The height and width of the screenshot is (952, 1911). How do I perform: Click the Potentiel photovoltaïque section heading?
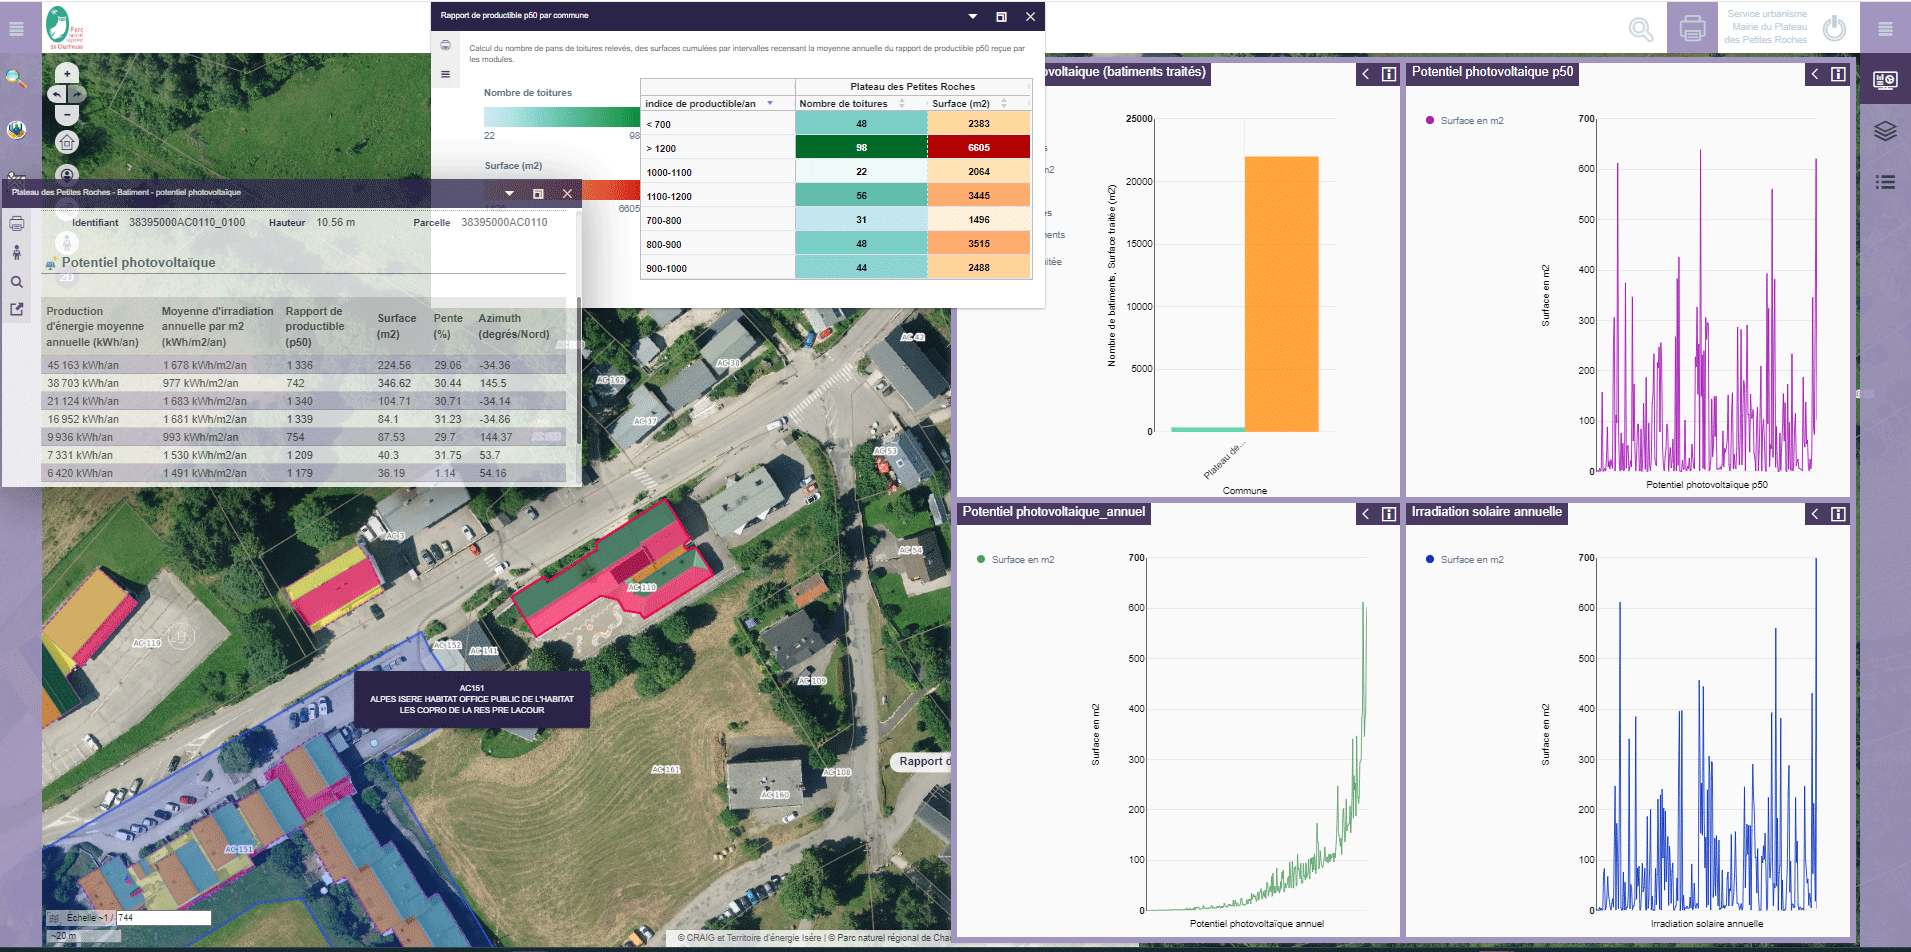click(138, 263)
